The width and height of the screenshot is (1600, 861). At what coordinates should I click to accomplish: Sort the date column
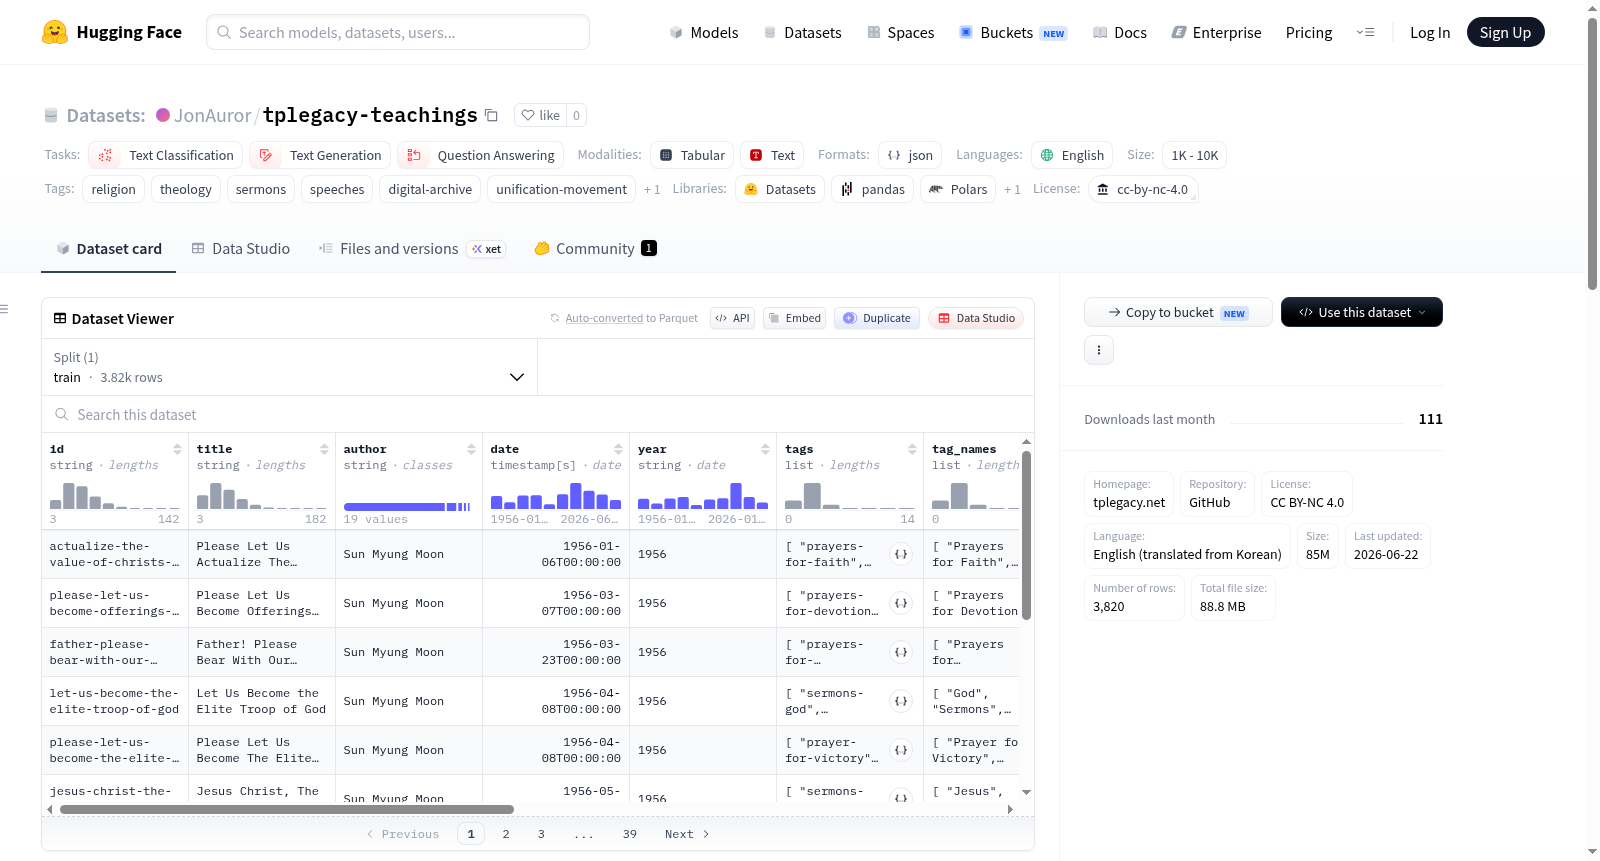click(x=618, y=449)
